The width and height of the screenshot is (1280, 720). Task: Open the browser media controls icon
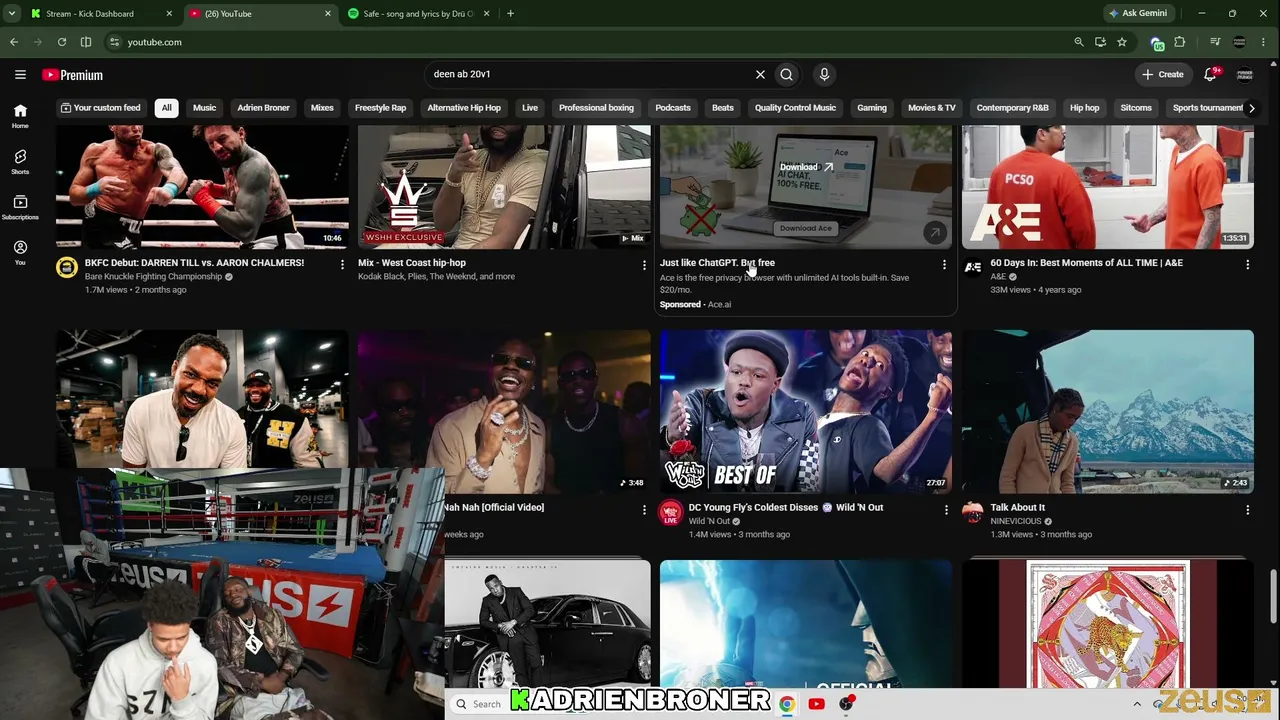pos(1215,42)
